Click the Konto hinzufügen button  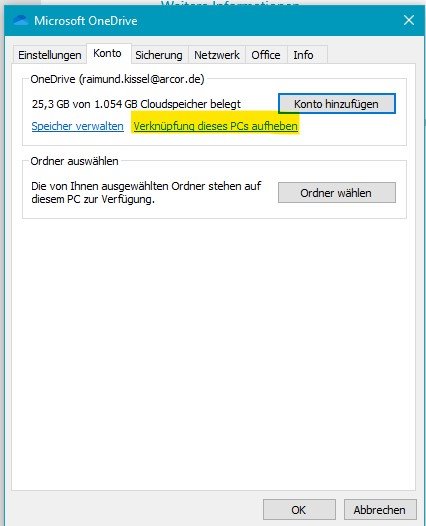click(x=336, y=104)
